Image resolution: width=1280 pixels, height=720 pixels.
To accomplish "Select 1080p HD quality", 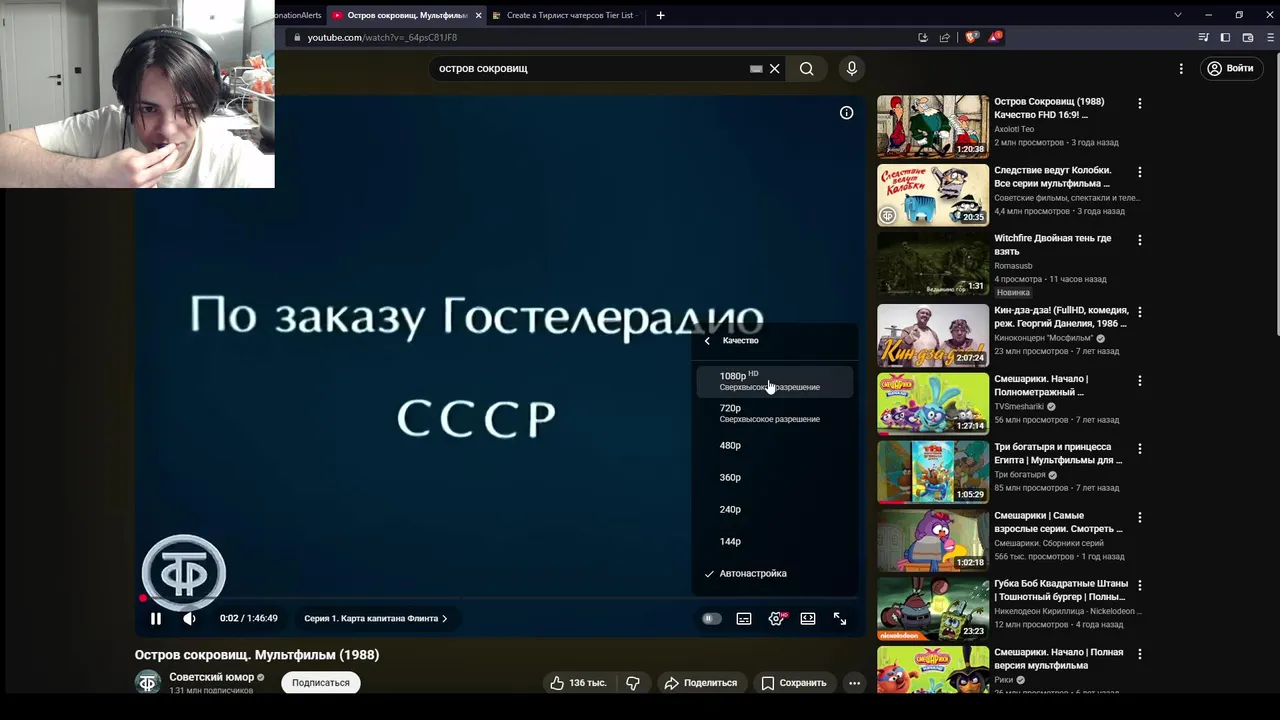I will (x=775, y=381).
